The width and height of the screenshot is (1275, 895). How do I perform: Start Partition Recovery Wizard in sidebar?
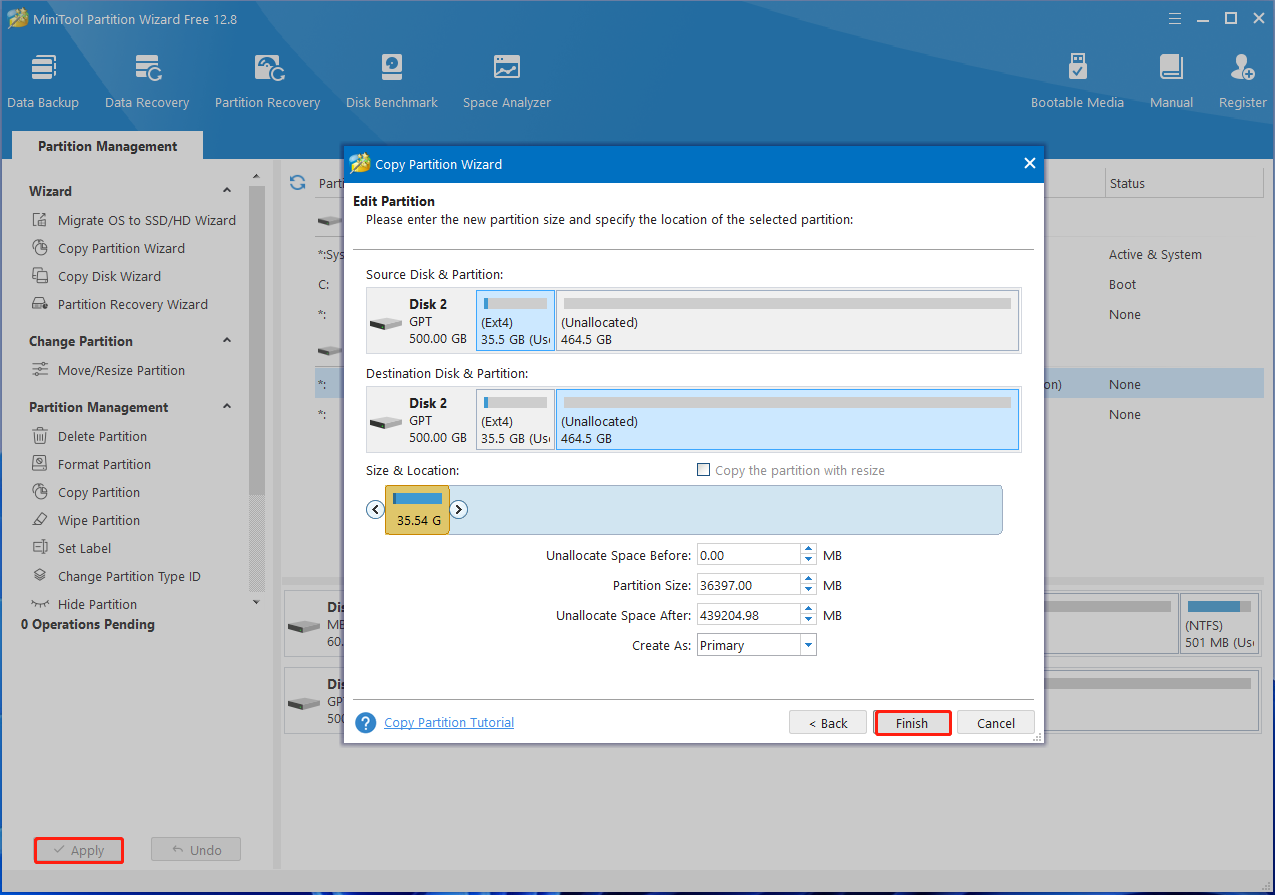click(x=120, y=304)
